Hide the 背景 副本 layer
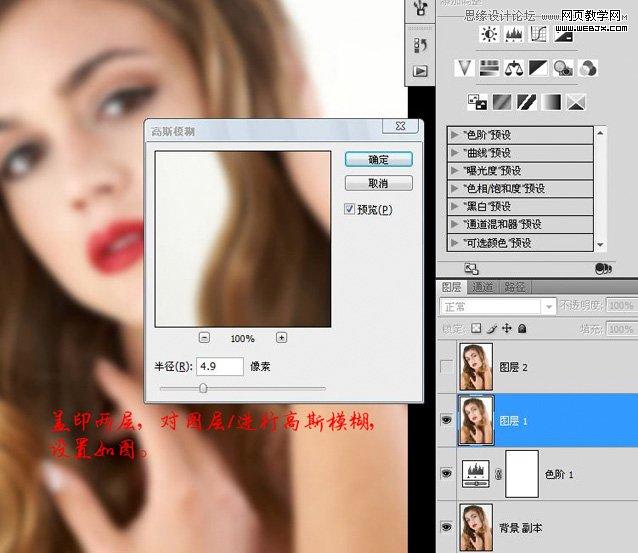This screenshot has width=638, height=553. pyautogui.click(x=446, y=527)
